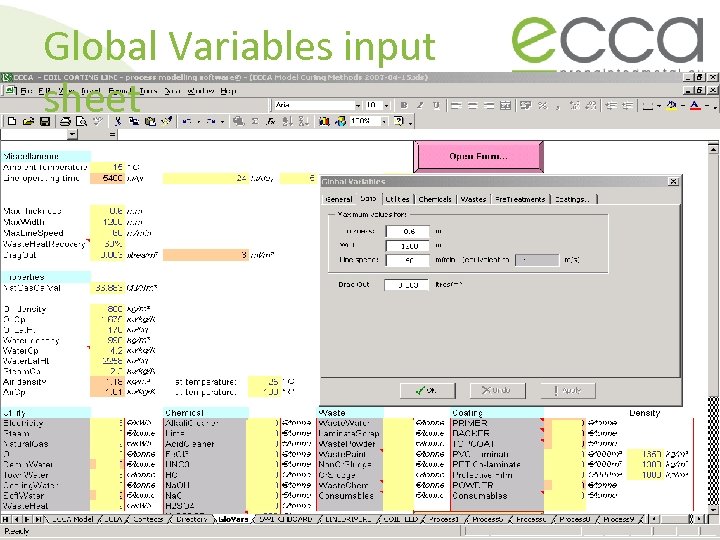Switch to Chemicals tab in Global Variables
This screenshot has width=720, height=540.
[x=434, y=199]
